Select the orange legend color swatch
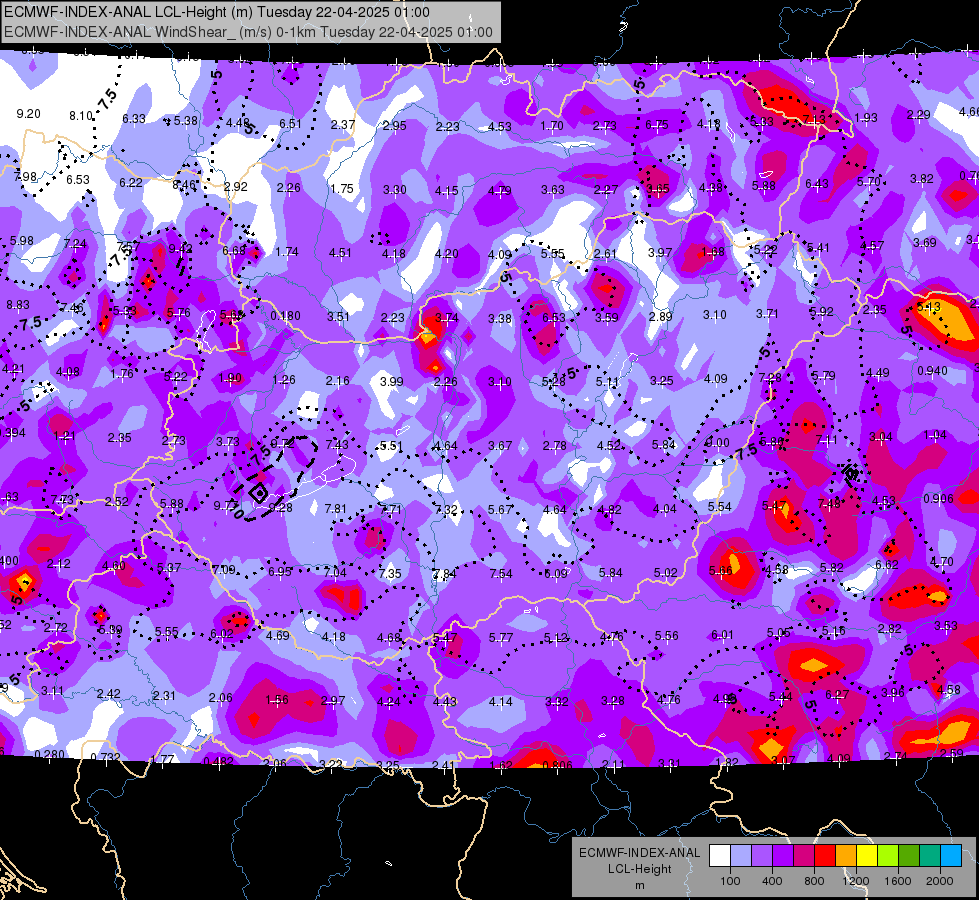The width and height of the screenshot is (979, 900). [x=846, y=856]
